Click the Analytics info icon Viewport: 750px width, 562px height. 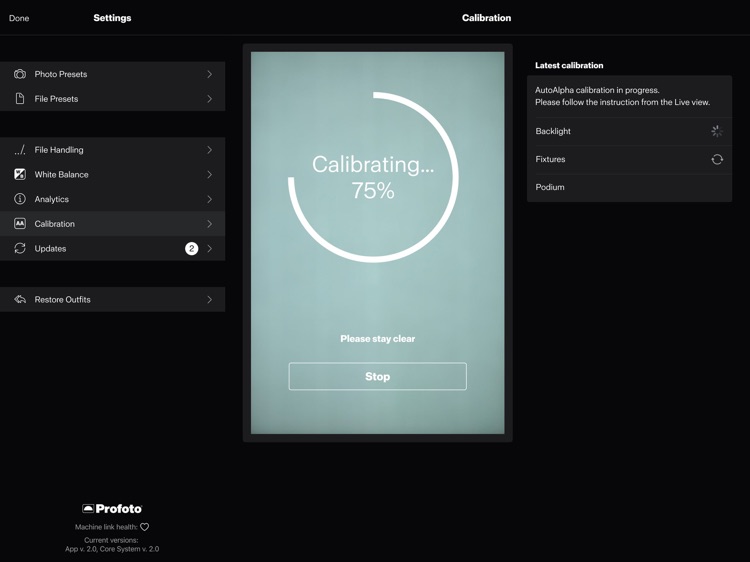click(20, 199)
